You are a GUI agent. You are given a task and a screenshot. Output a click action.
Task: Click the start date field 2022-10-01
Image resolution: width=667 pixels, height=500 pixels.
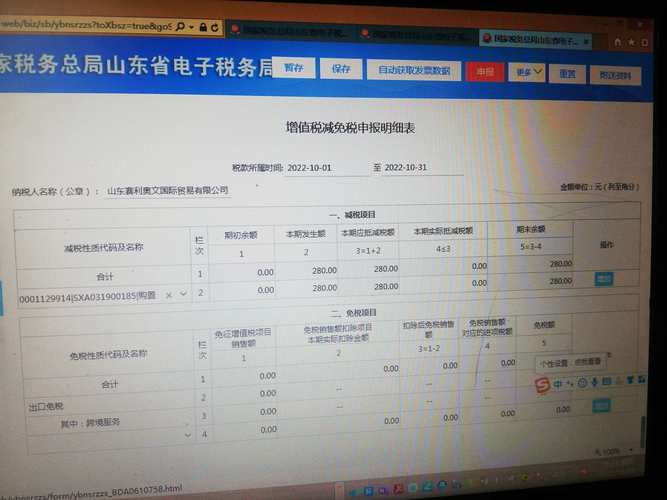(326, 168)
